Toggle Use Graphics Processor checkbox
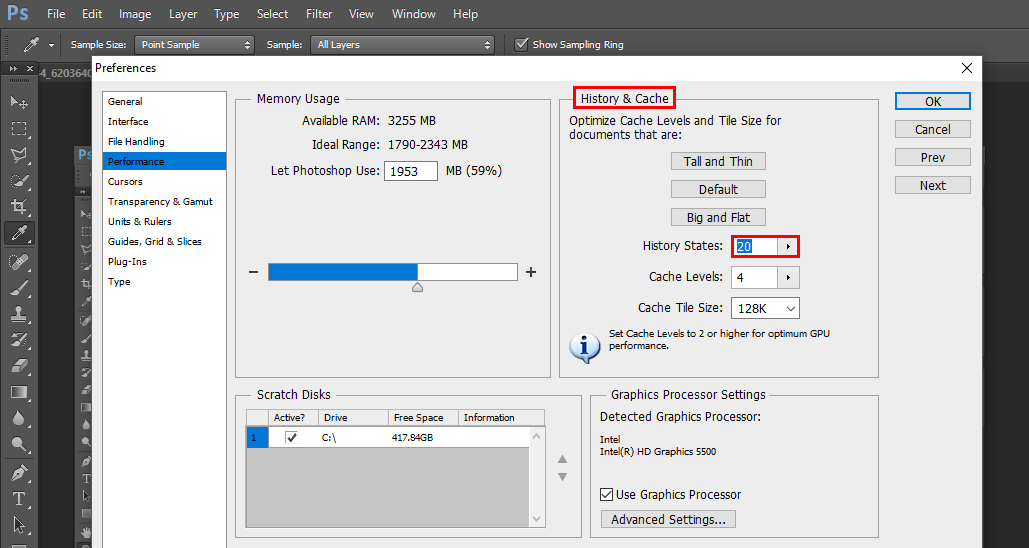The image size is (1029, 548). point(607,494)
